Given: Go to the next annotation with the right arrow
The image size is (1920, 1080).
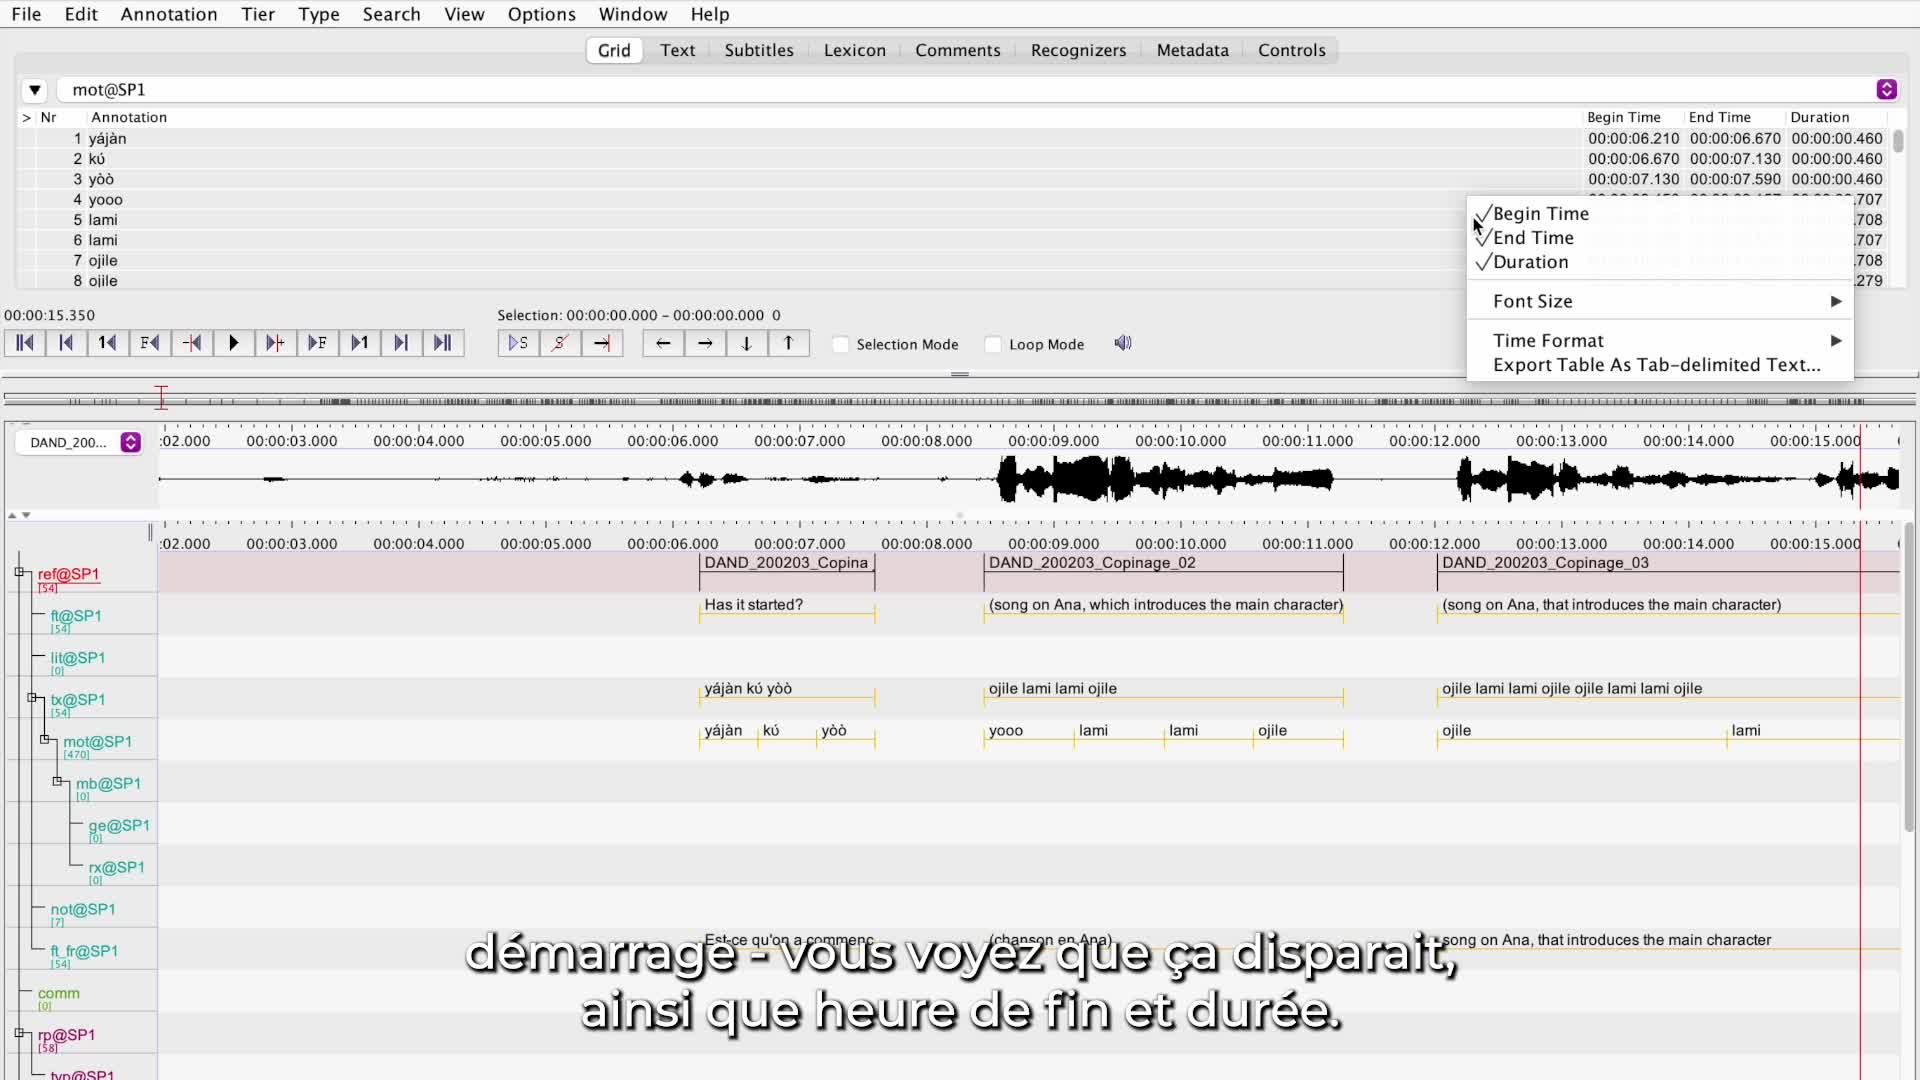Looking at the screenshot, I should pos(704,343).
